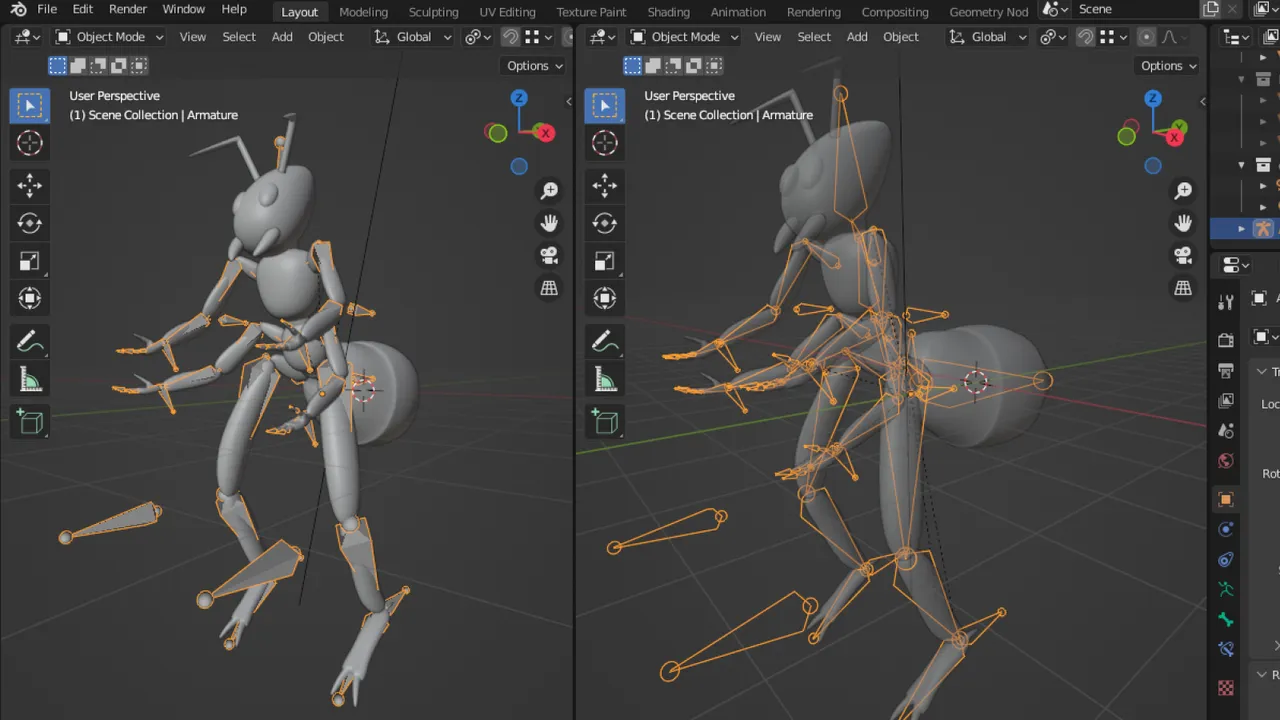Open Options dropdown in left viewport

click(534, 66)
